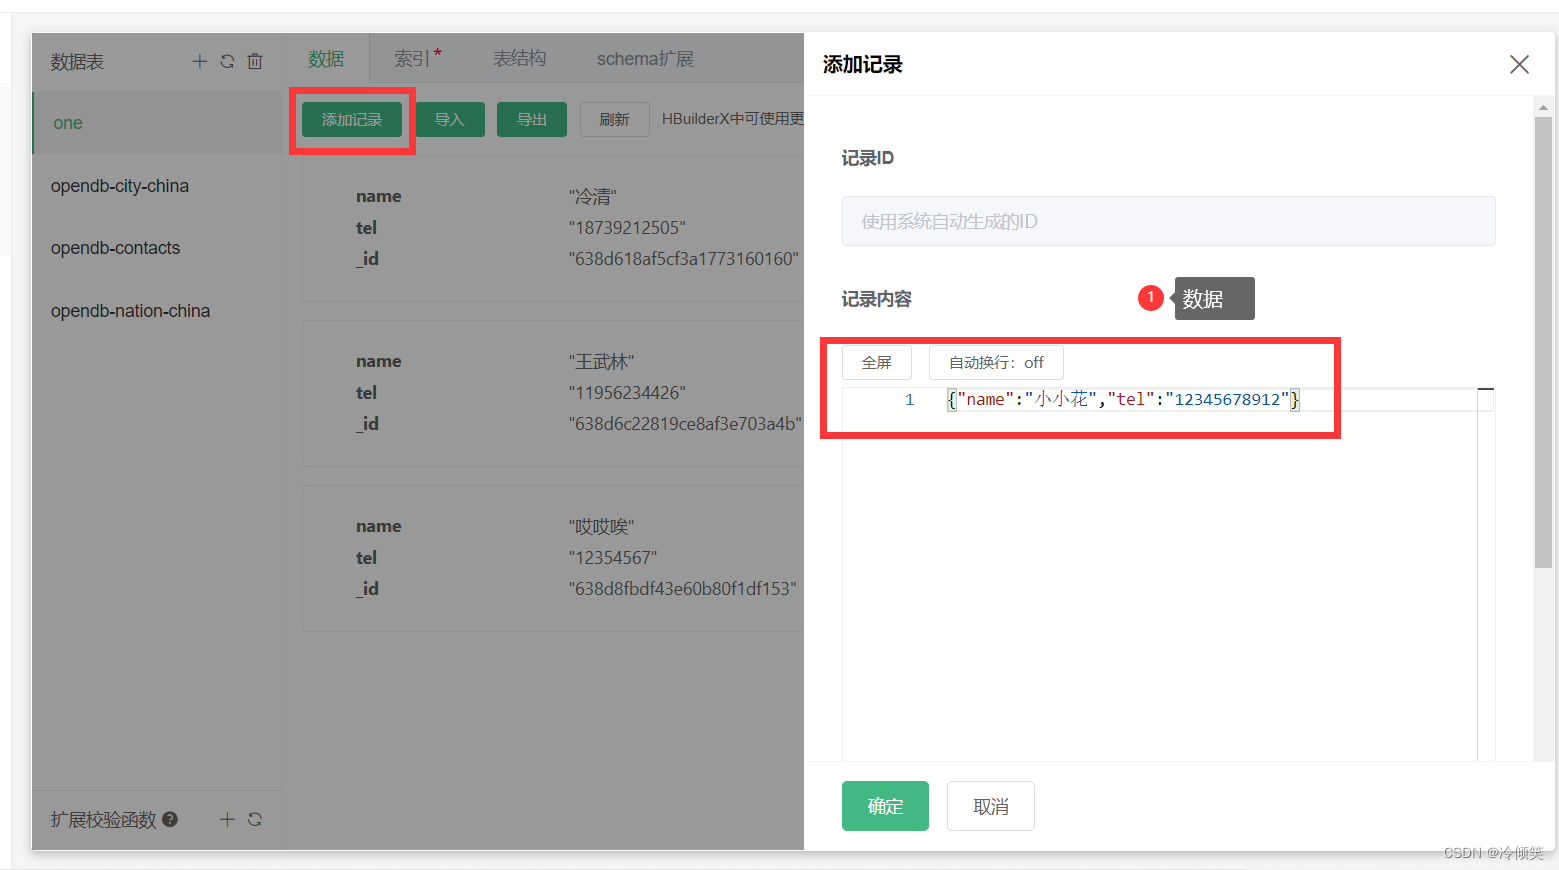Select name value "冷清"
The height and width of the screenshot is (870, 1559).
[x=592, y=197]
